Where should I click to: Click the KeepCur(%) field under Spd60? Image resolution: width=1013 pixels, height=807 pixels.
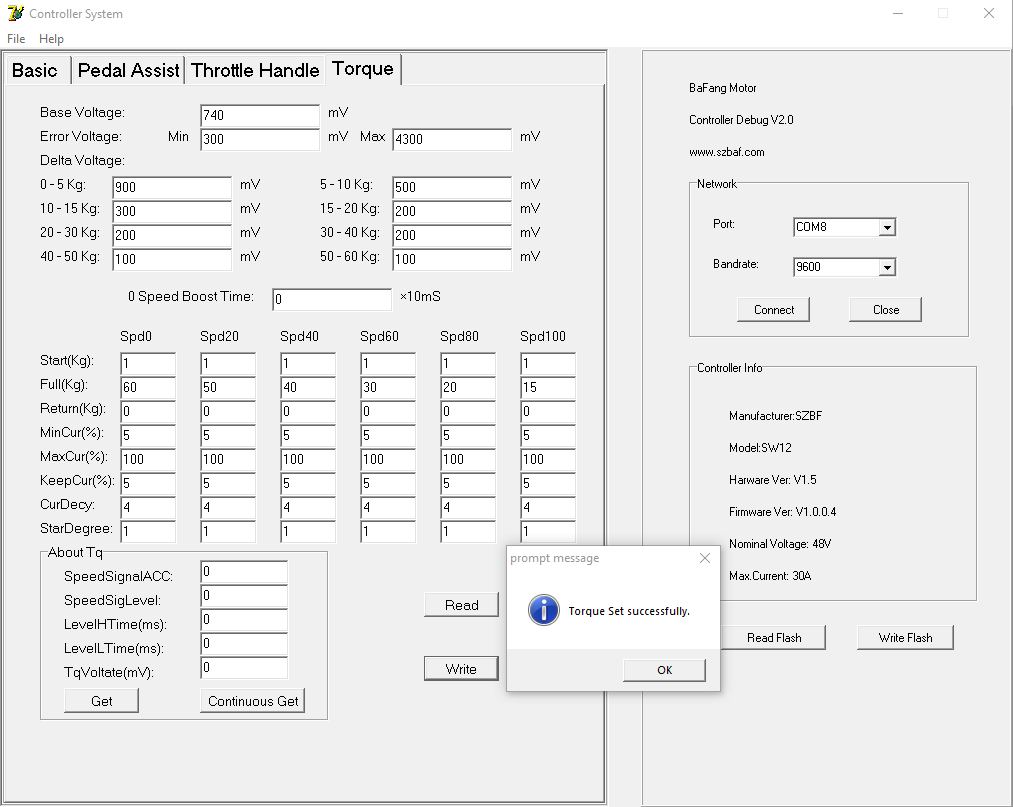coord(388,483)
